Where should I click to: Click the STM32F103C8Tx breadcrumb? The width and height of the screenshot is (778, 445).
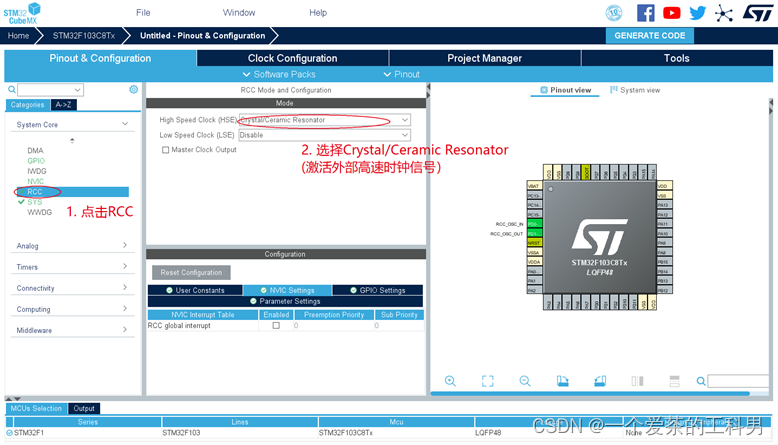[84, 36]
